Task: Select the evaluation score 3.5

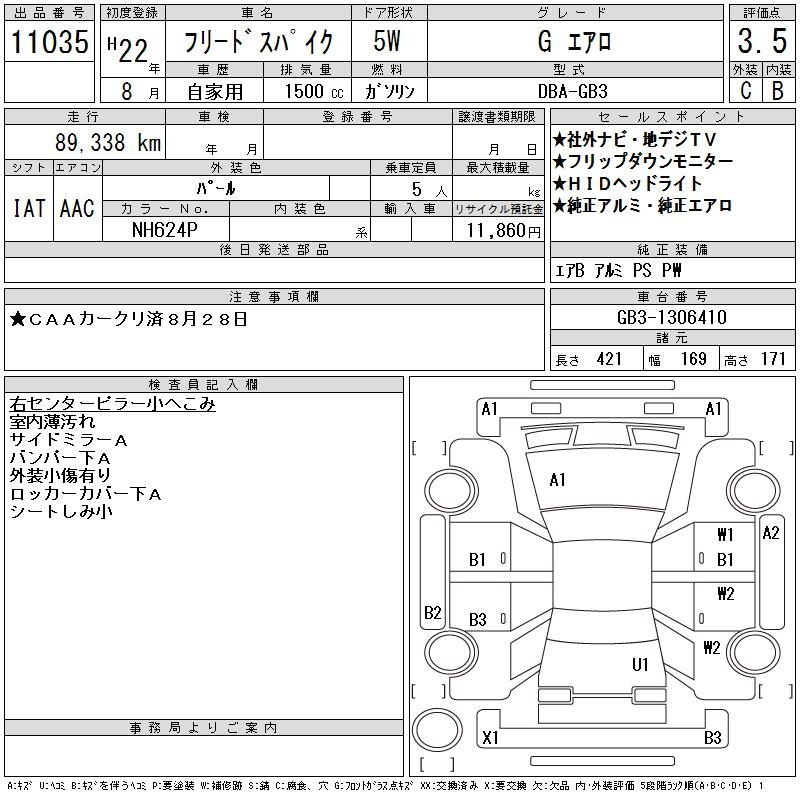Action: [x=759, y=42]
